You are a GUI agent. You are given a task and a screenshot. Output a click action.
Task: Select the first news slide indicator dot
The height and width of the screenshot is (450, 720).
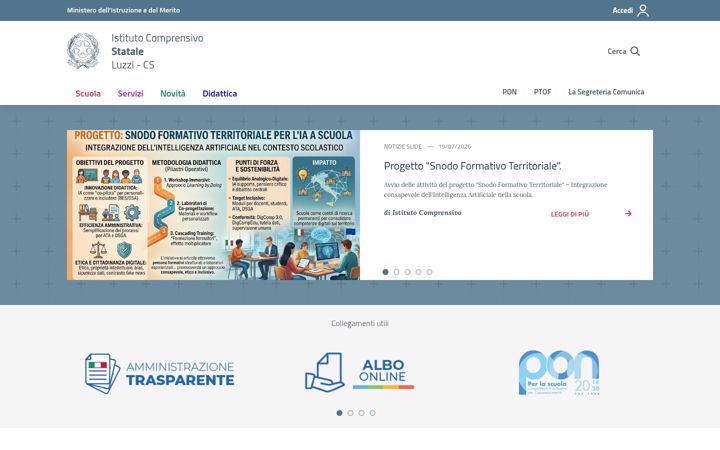click(385, 272)
